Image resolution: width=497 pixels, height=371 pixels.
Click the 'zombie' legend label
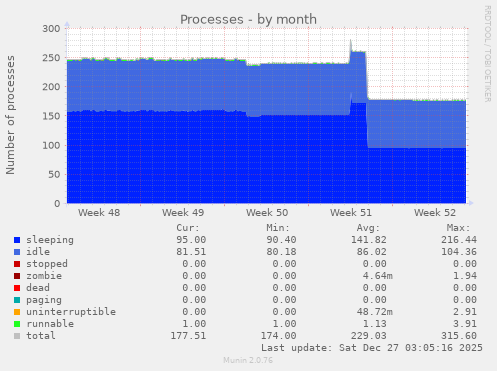44,276
